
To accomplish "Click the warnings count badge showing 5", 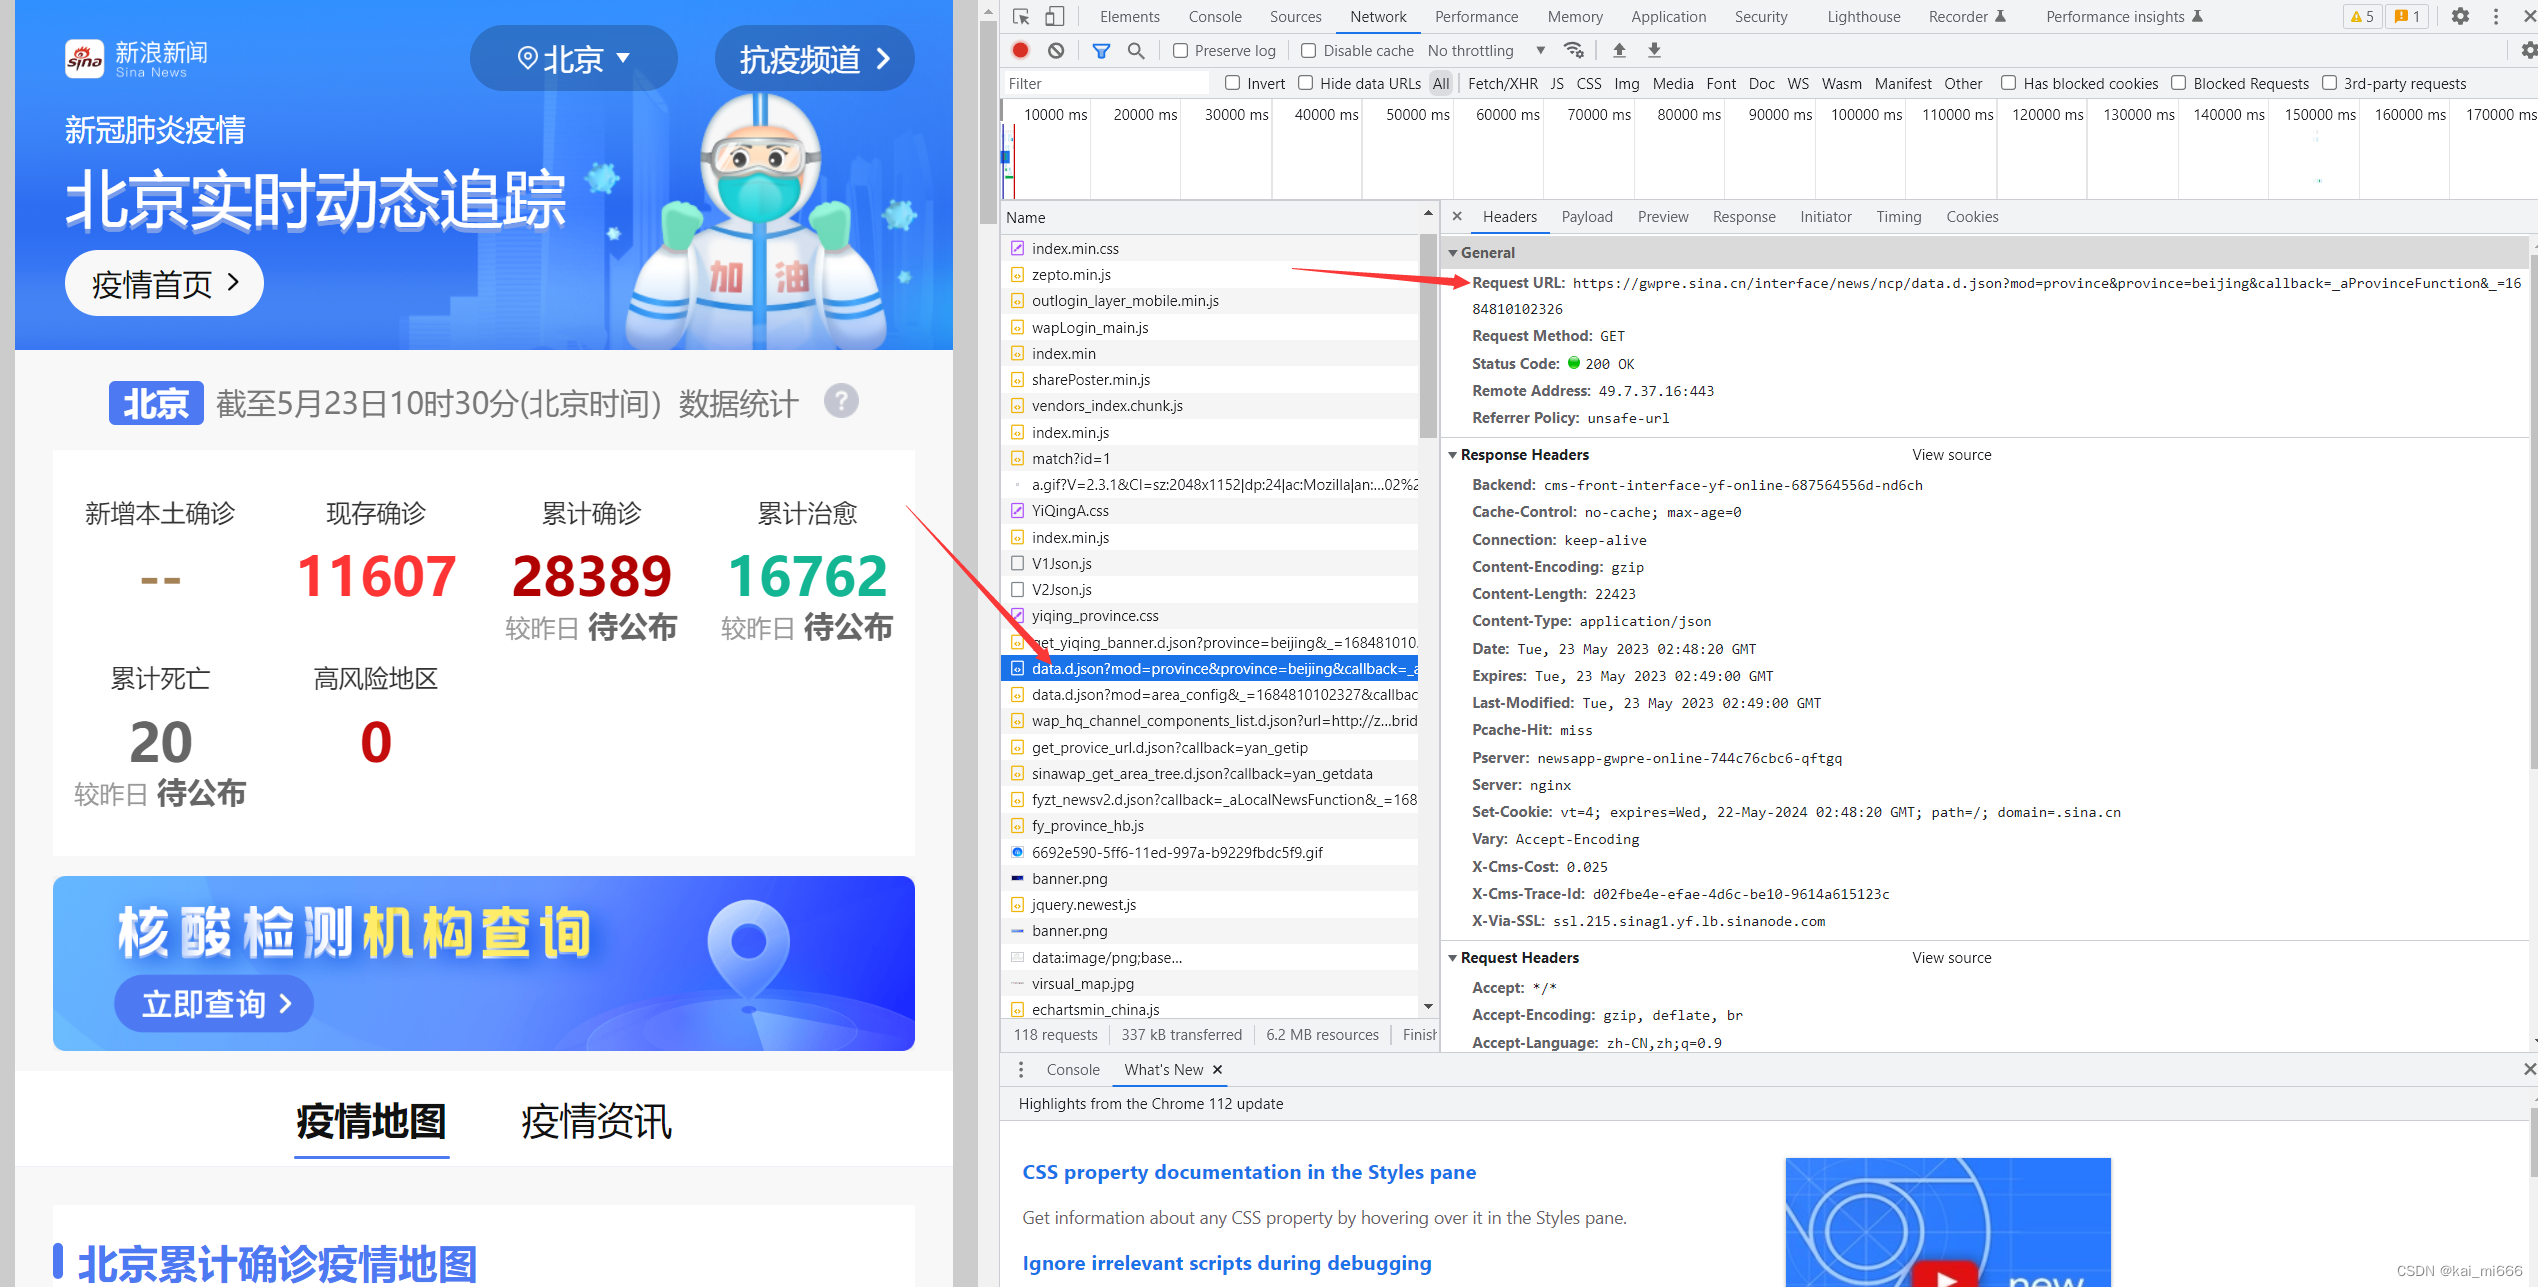I will [x=2362, y=17].
